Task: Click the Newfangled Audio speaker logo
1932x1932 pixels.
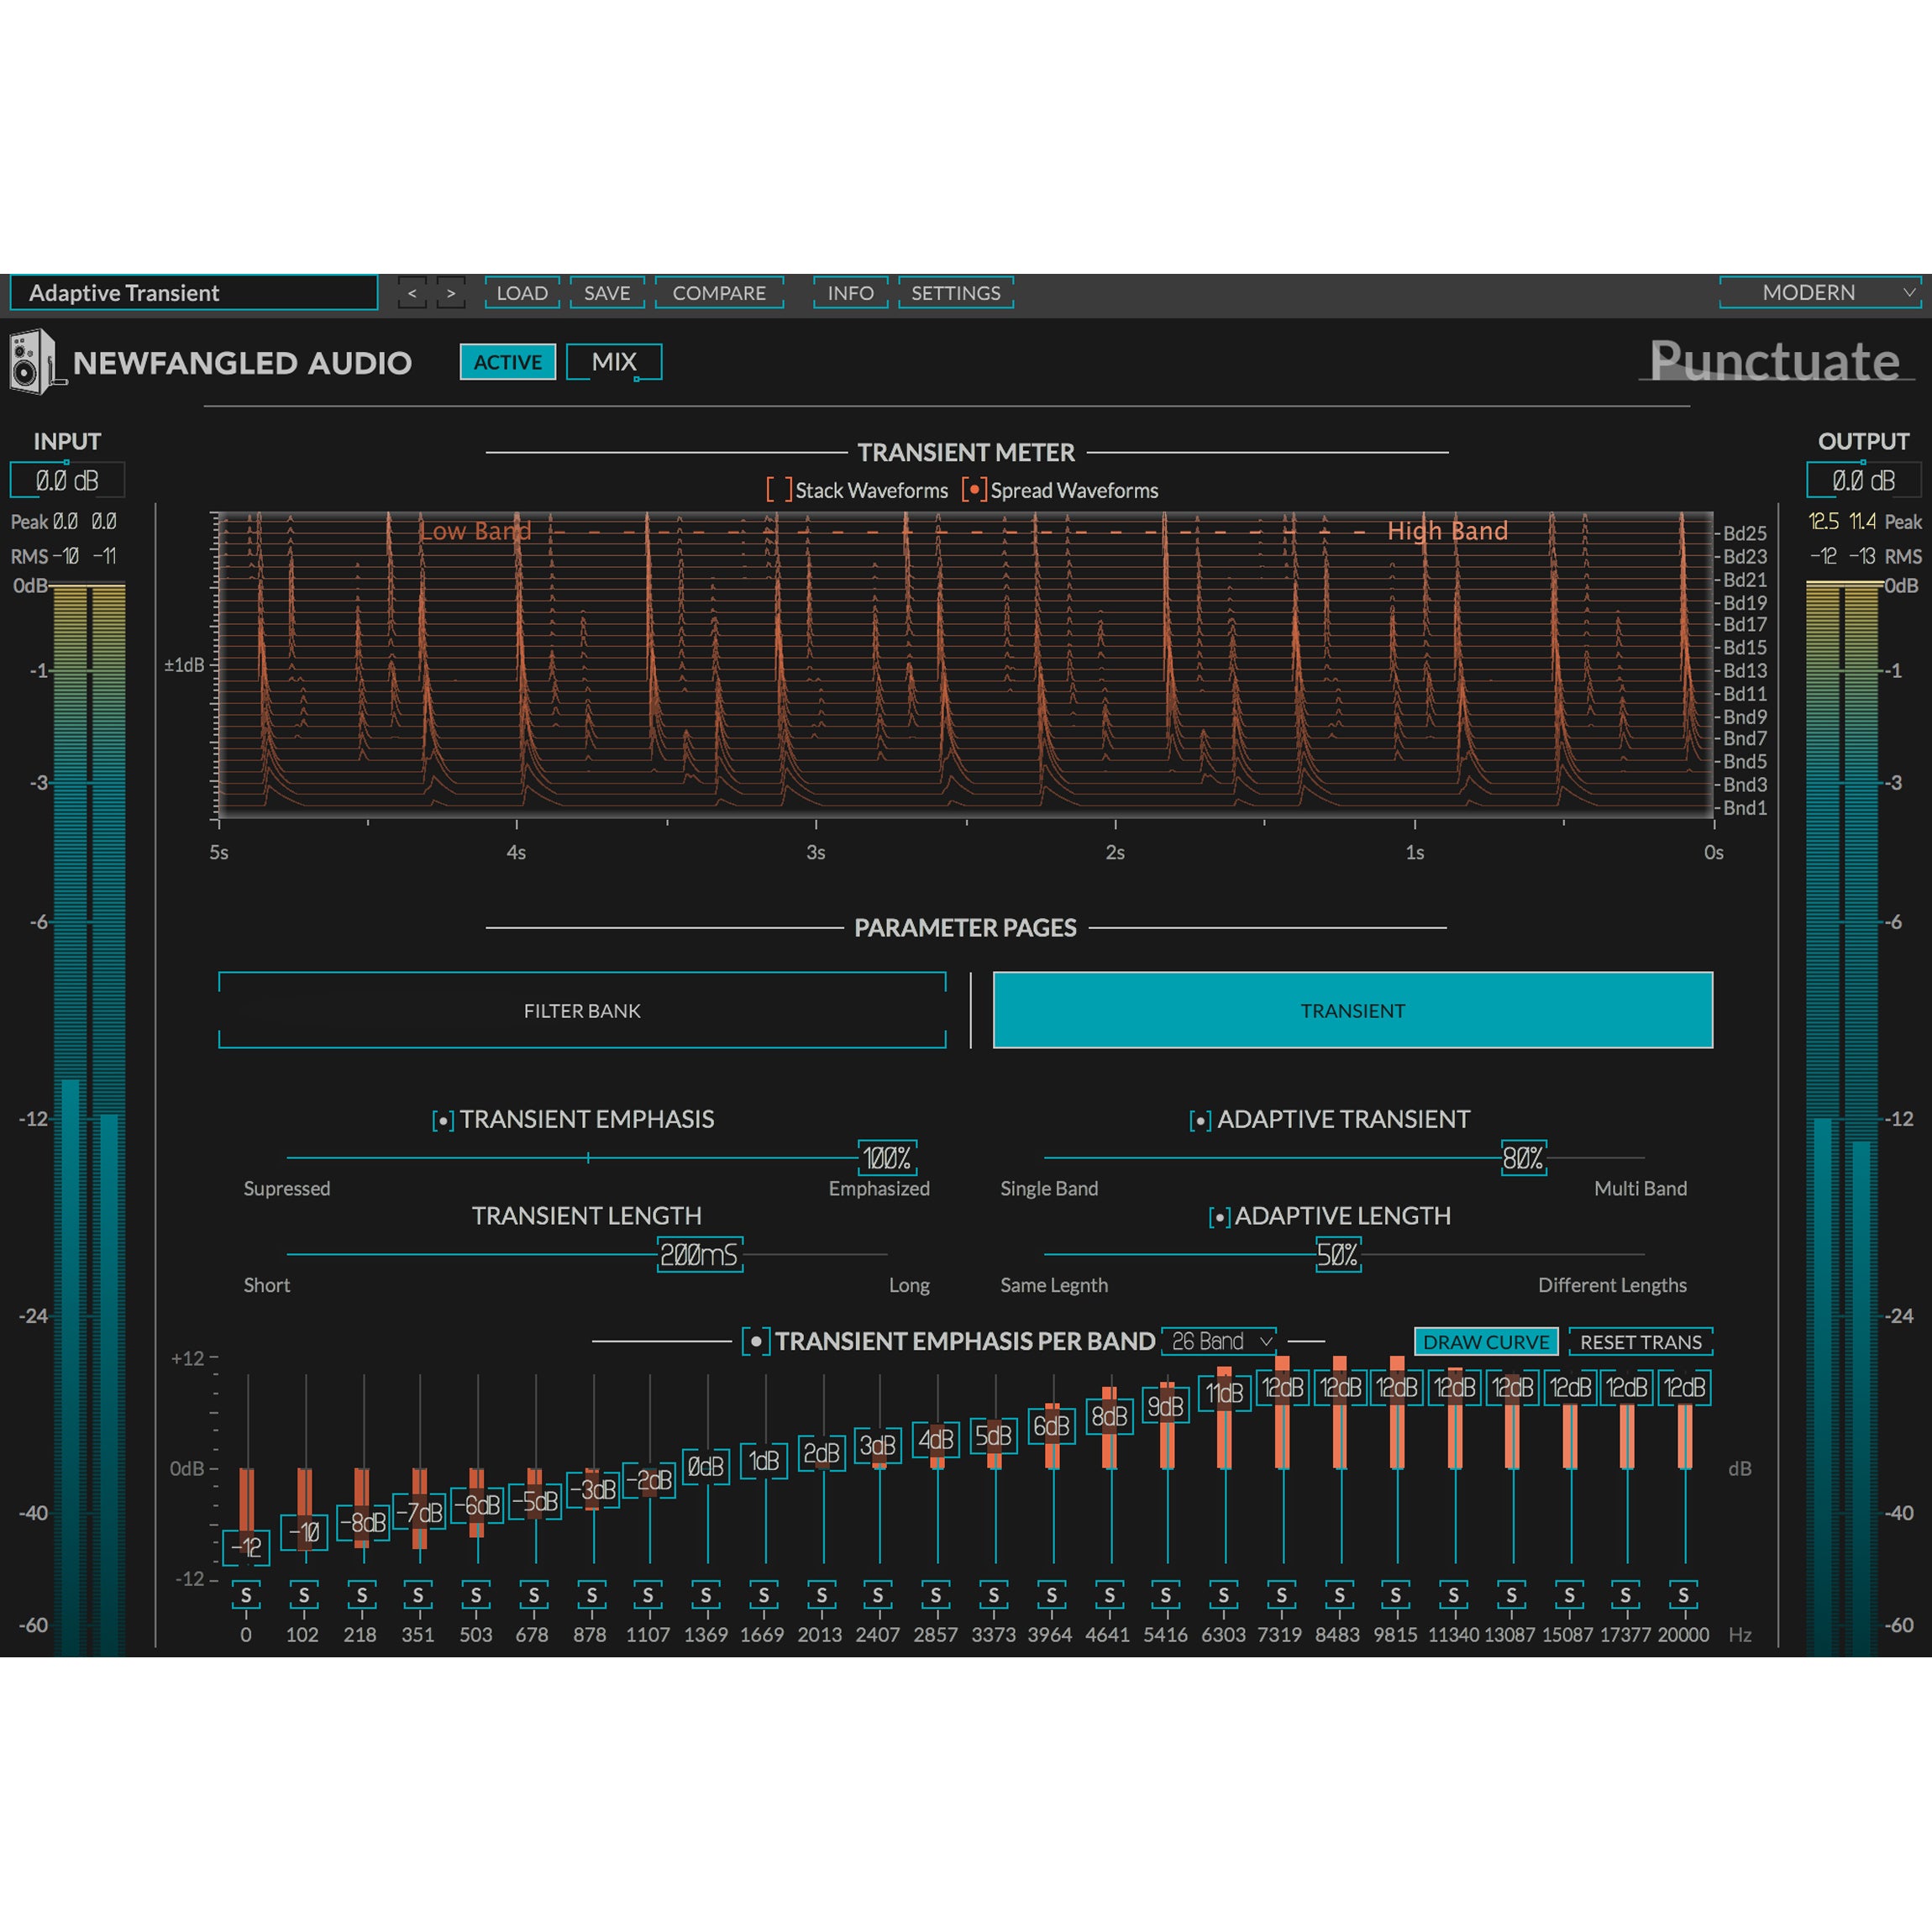Action: (x=33, y=362)
